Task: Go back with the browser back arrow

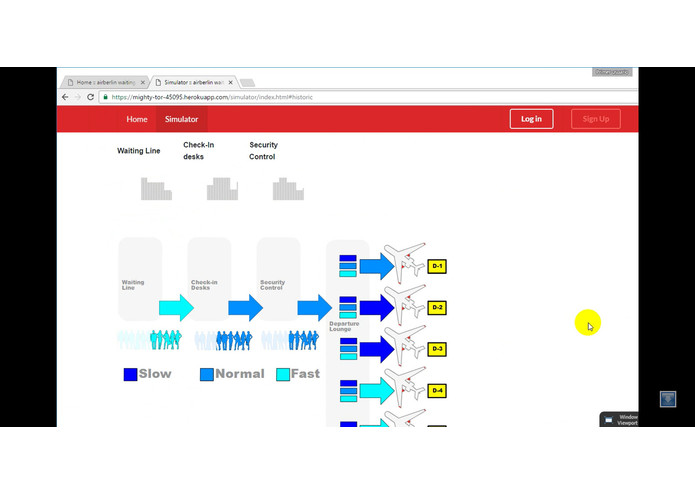Action: (x=65, y=97)
